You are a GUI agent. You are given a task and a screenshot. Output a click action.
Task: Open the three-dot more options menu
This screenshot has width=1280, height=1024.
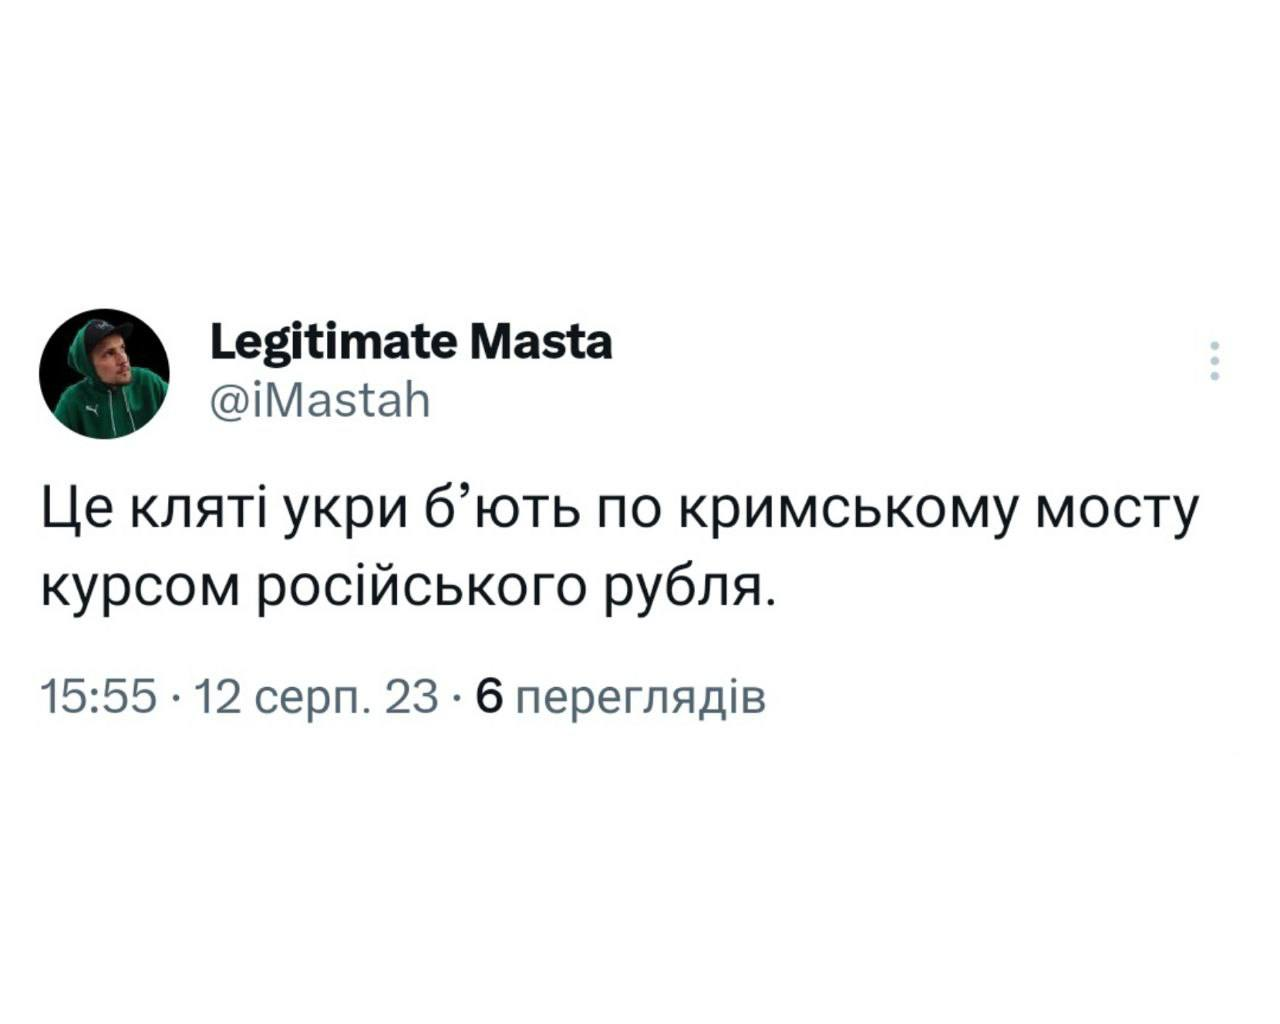click(x=1215, y=361)
